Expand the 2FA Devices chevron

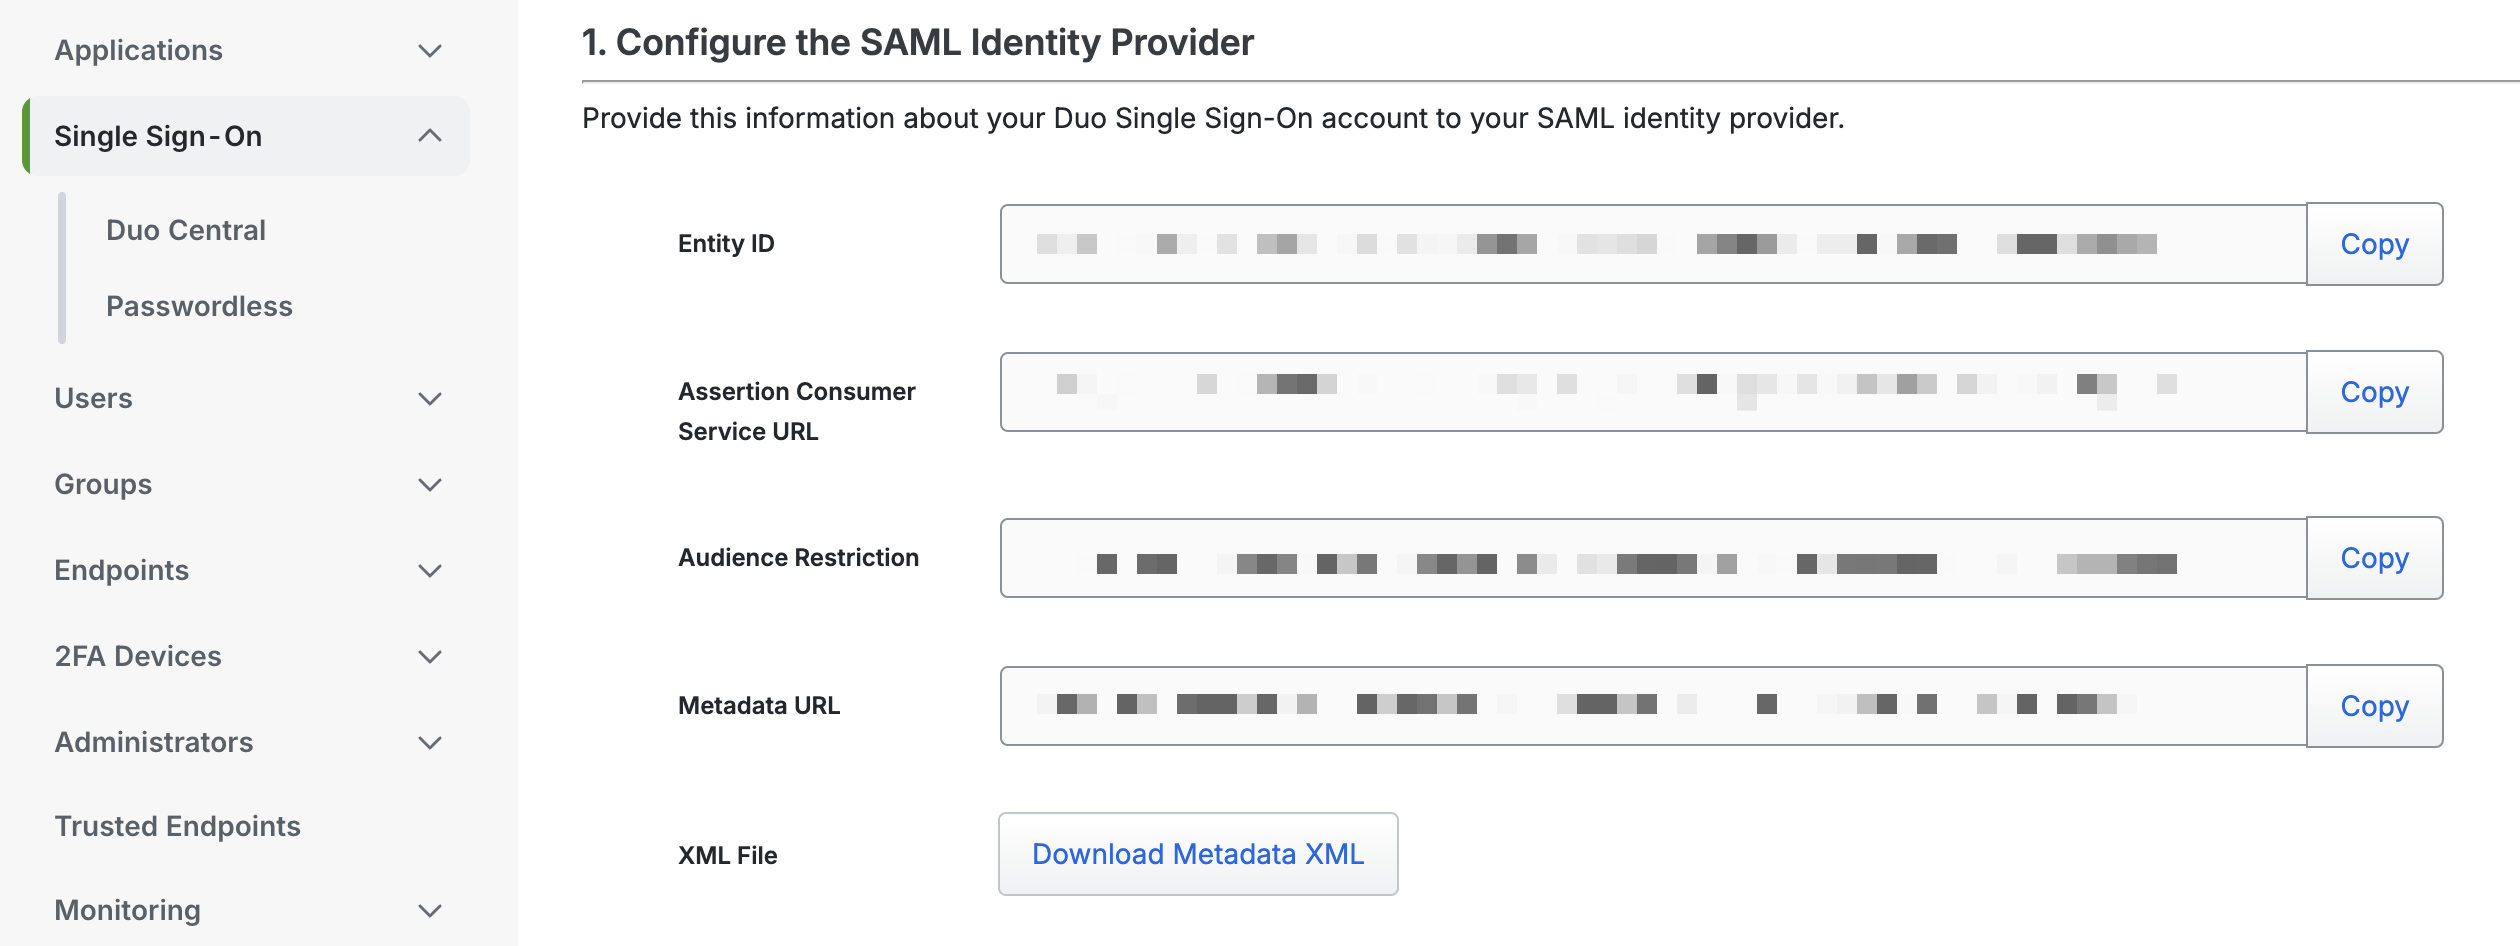point(430,657)
